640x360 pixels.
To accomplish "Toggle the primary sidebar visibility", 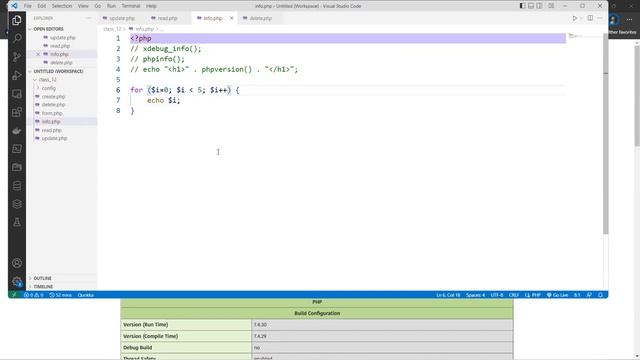I will pyautogui.click(x=522, y=6).
